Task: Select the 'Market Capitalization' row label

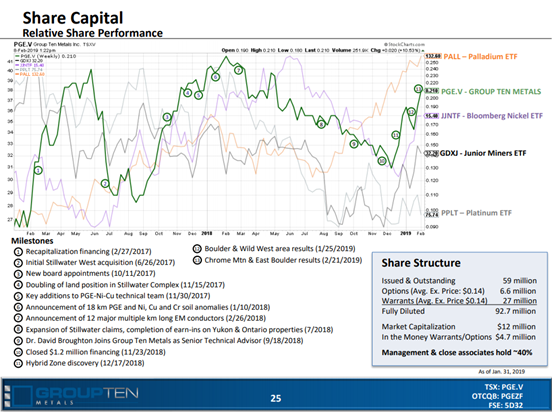Action: 418,326
